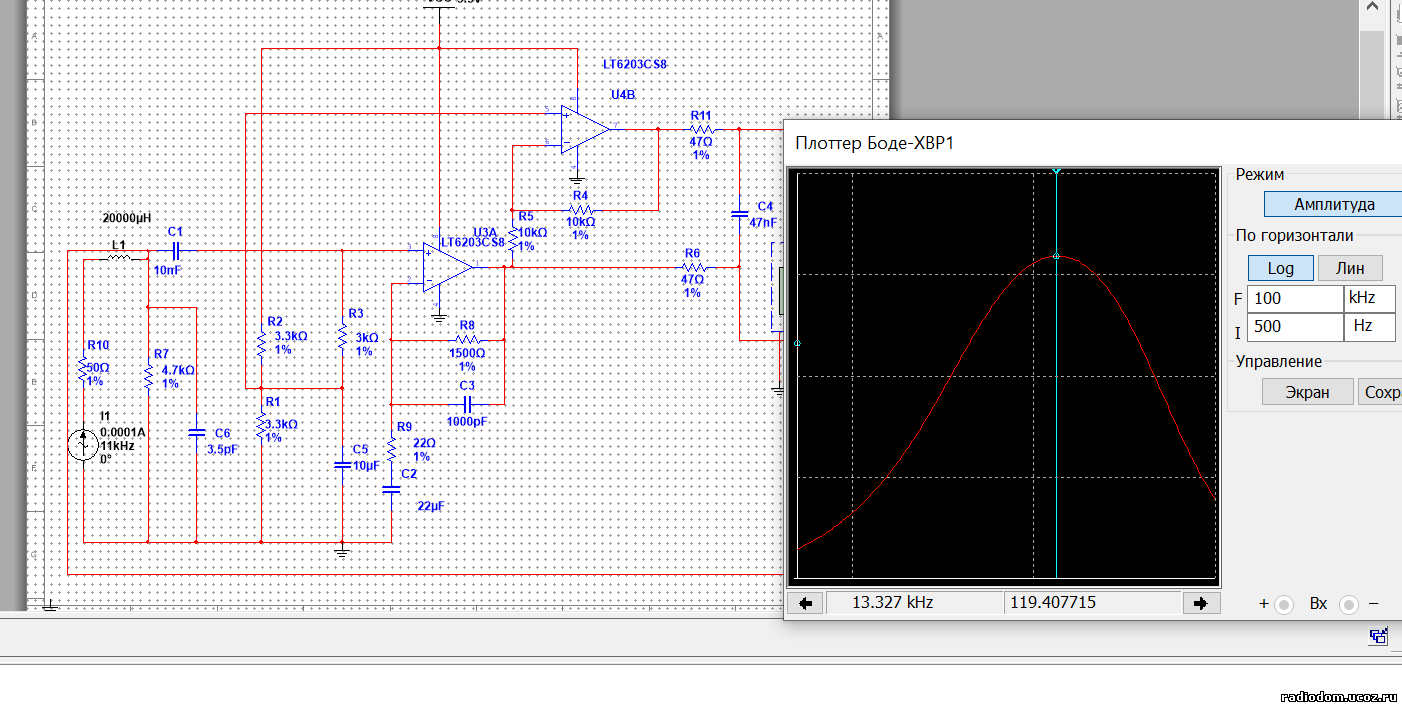Select capacitor C6 3.5pF symbol
1402x707 pixels.
tap(196, 433)
